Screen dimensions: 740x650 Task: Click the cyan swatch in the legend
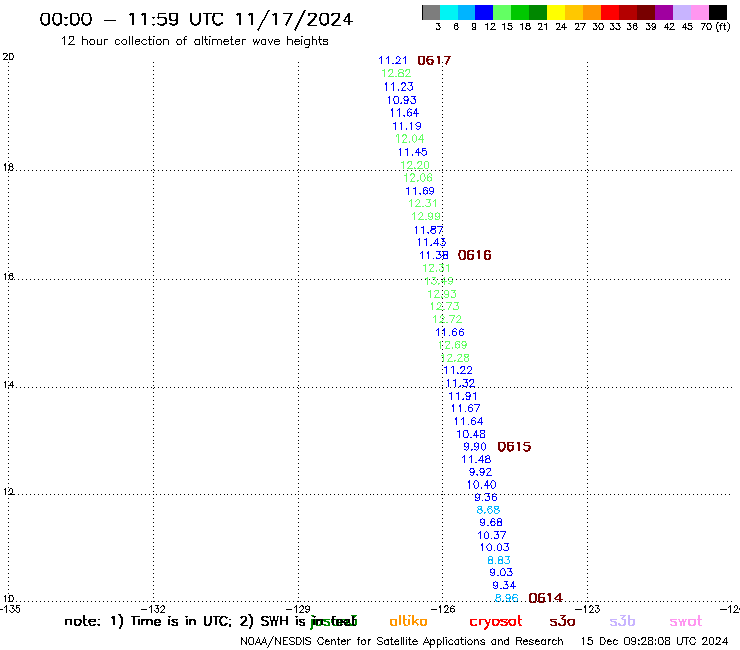coord(449,12)
